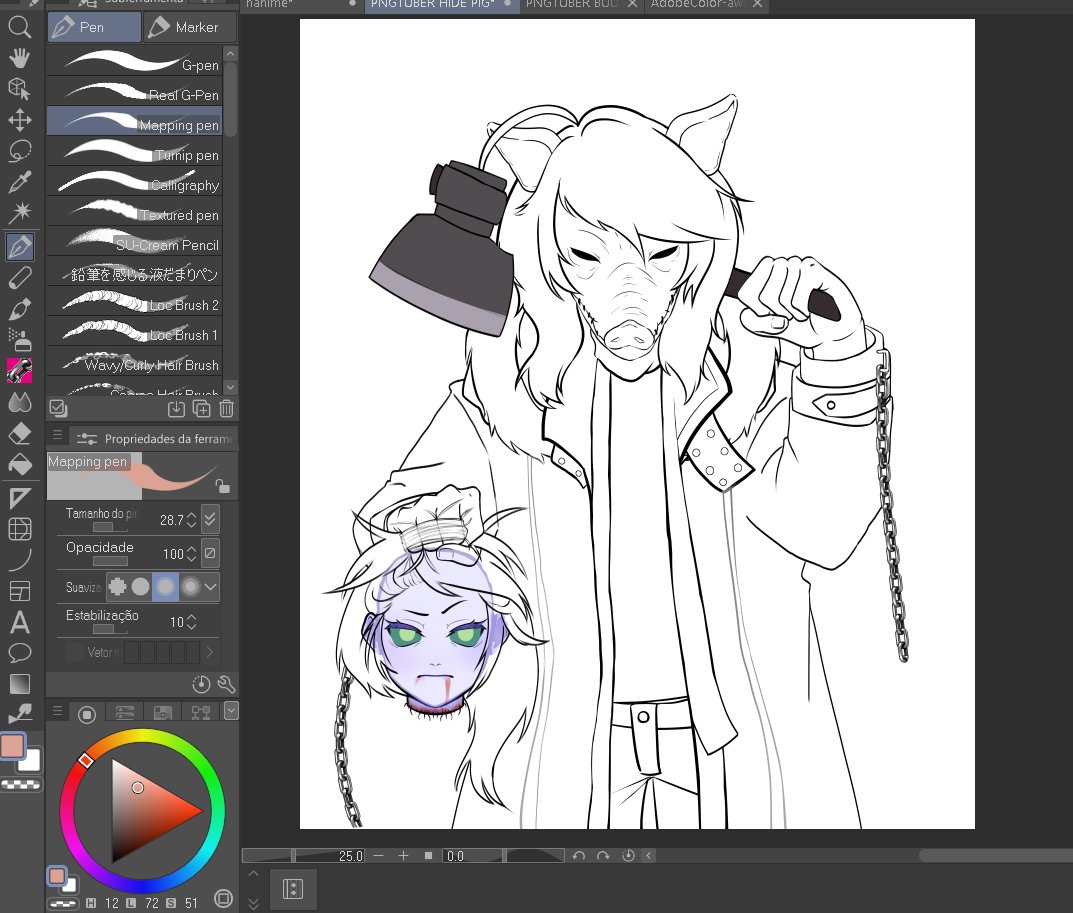Screen dimensions: 1073x913
Task: Fit canvas to screen square button
Action: [x=428, y=856]
